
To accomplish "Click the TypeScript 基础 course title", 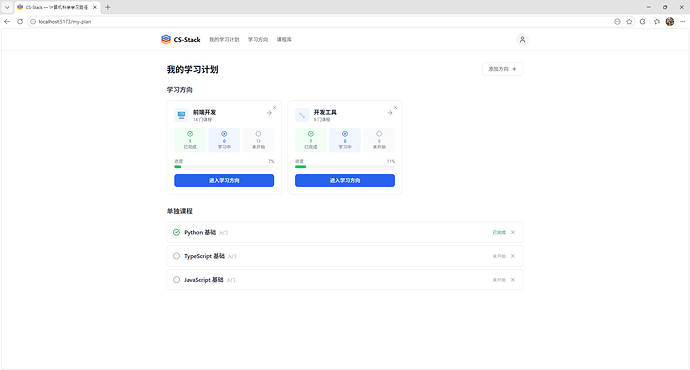I will click(x=205, y=256).
